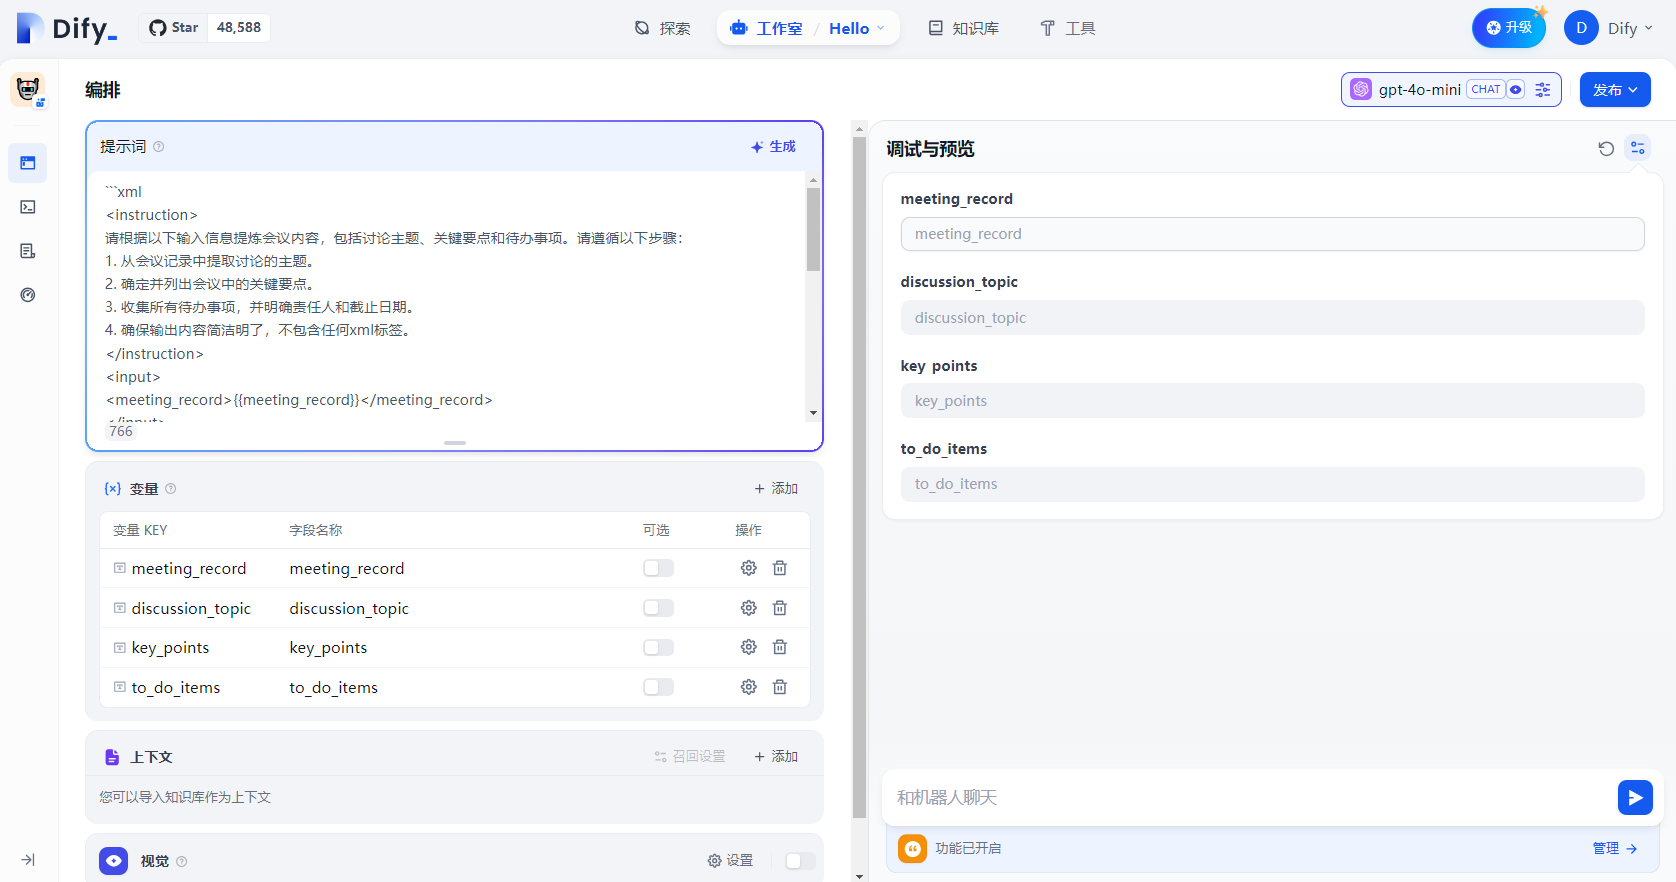Toggle the debug variables panel icon
Screen dimensions: 1676x882
(x=1638, y=149)
